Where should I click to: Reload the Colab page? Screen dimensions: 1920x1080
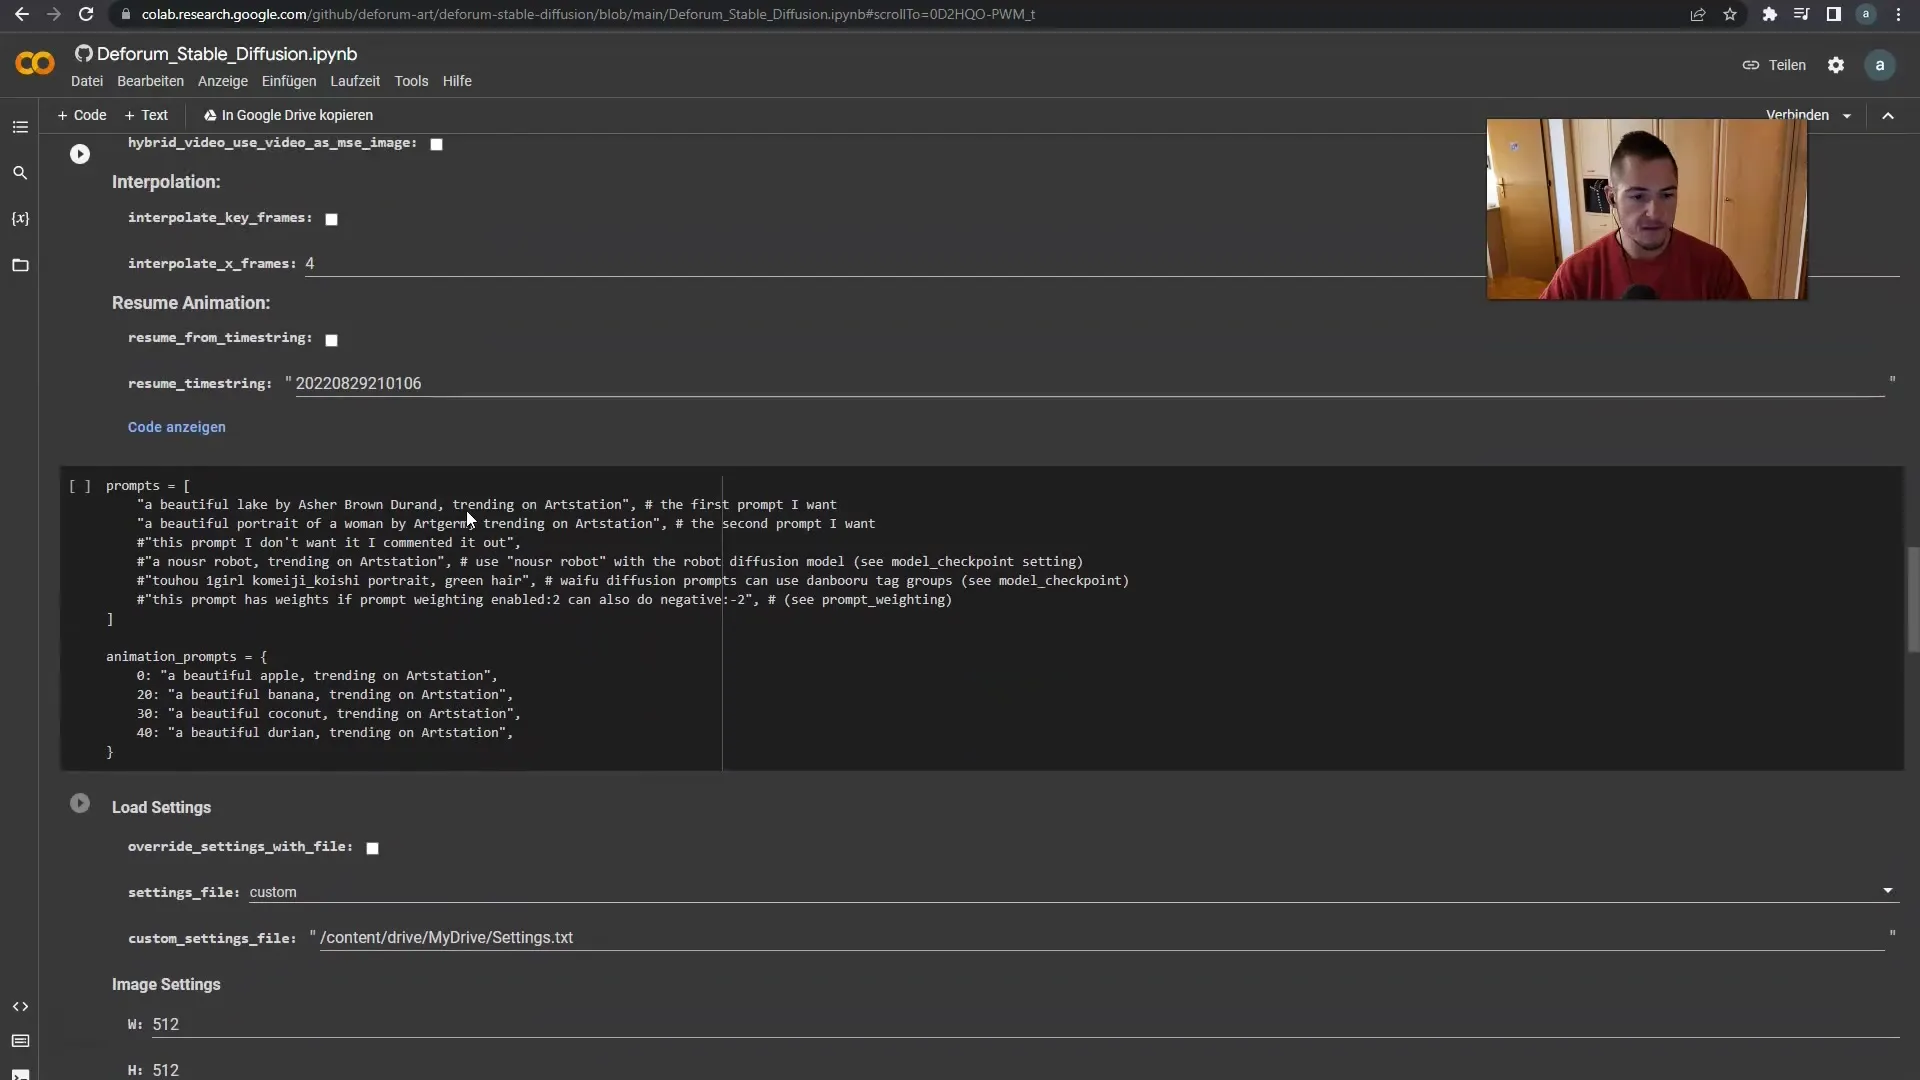click(86, 14)
